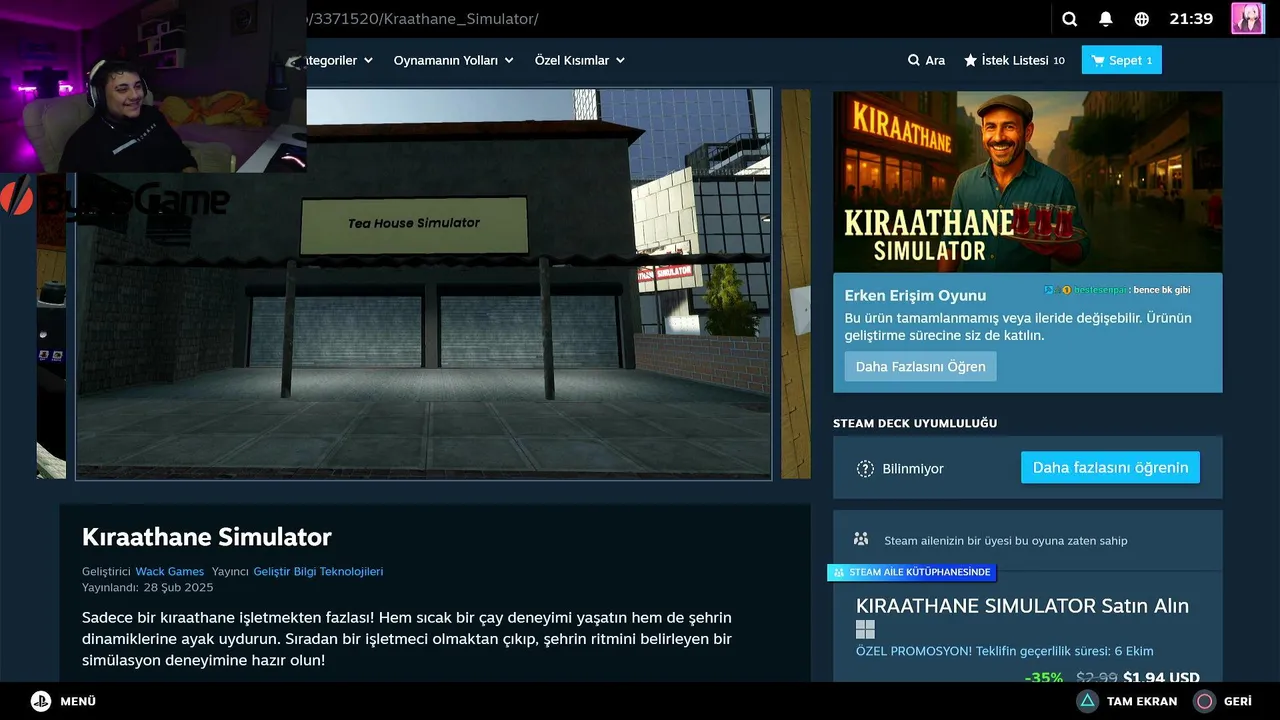The height and width of the screenshot is (720, 1280).
Task: Click the Kıraathane Simulator header image
Action: pos(1027,181)
